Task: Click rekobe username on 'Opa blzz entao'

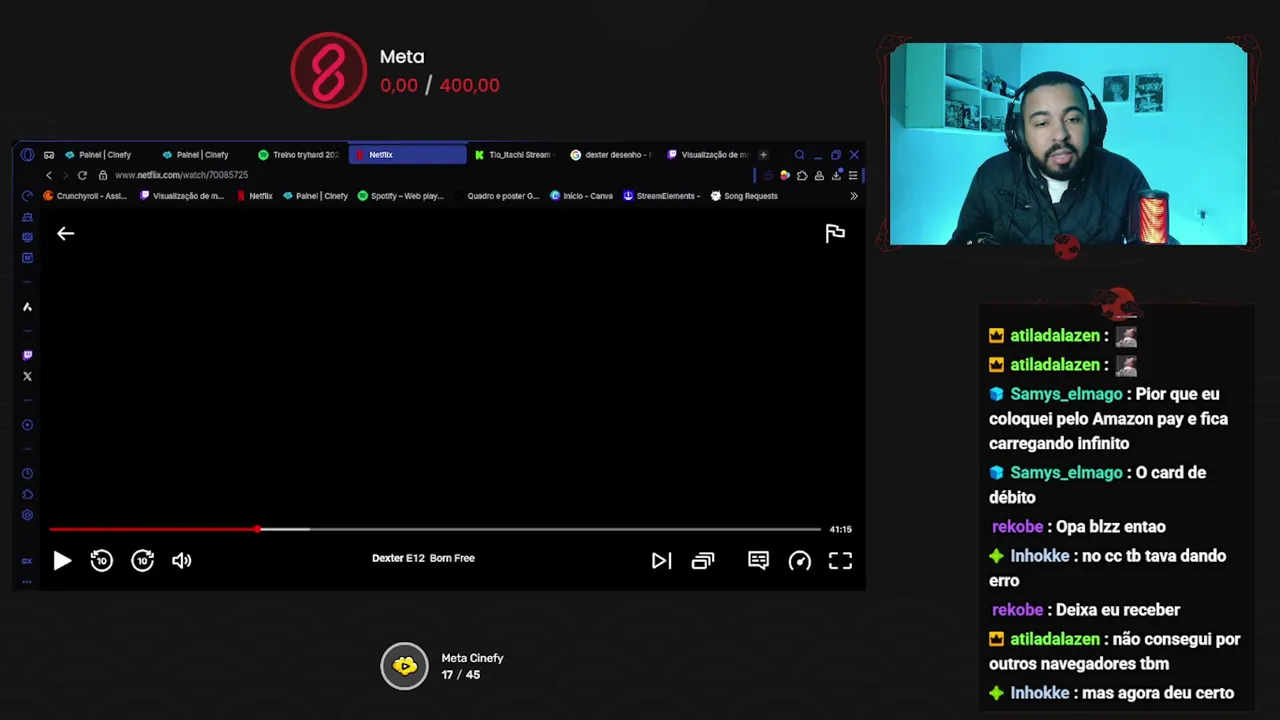Action: 1017,527
